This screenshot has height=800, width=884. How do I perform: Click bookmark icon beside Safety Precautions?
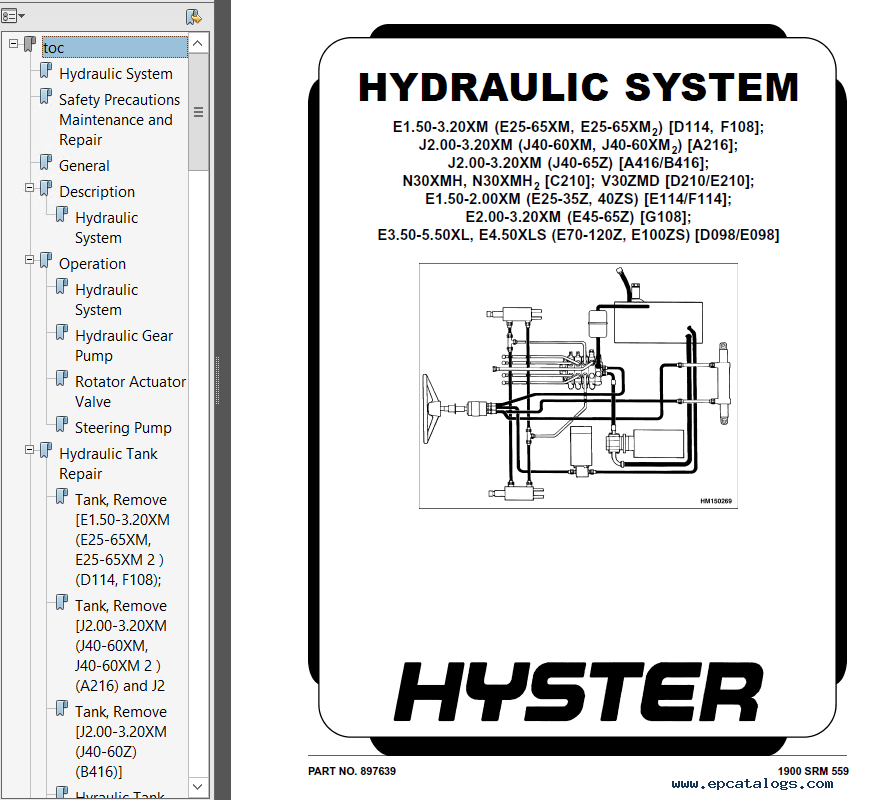click(46, 97)
